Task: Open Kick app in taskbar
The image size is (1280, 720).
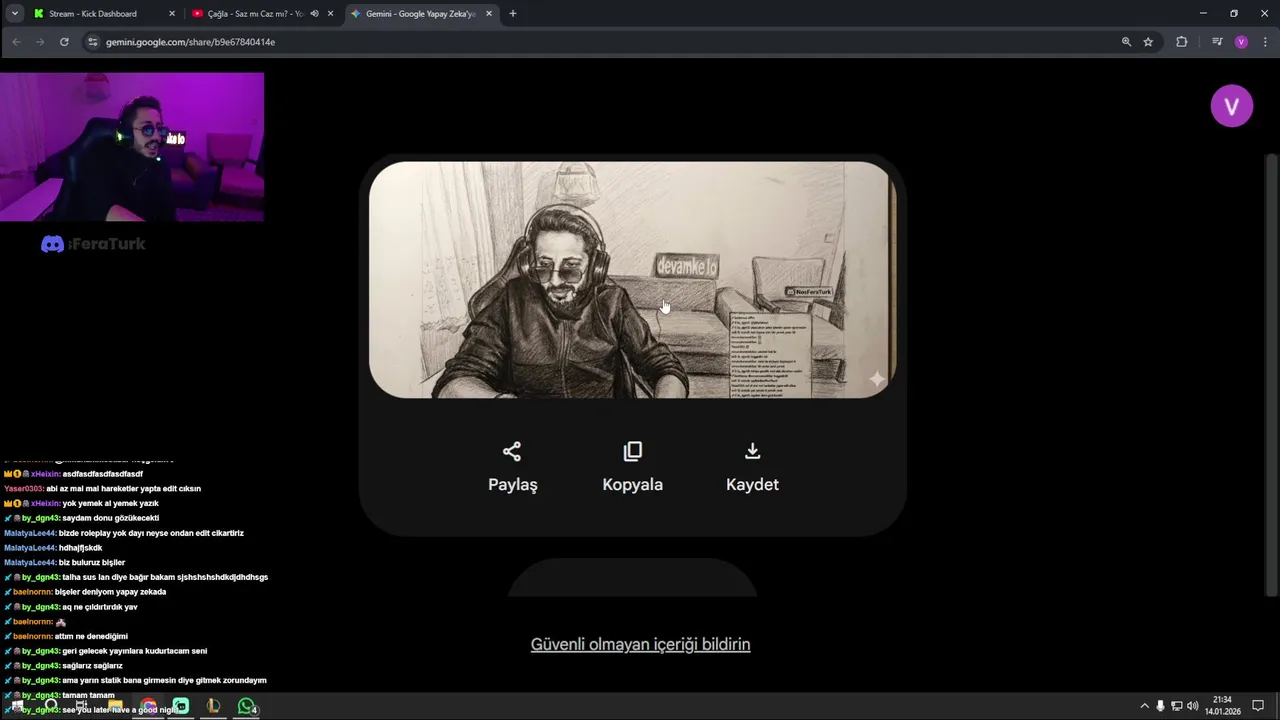Action: pos(181,706)
